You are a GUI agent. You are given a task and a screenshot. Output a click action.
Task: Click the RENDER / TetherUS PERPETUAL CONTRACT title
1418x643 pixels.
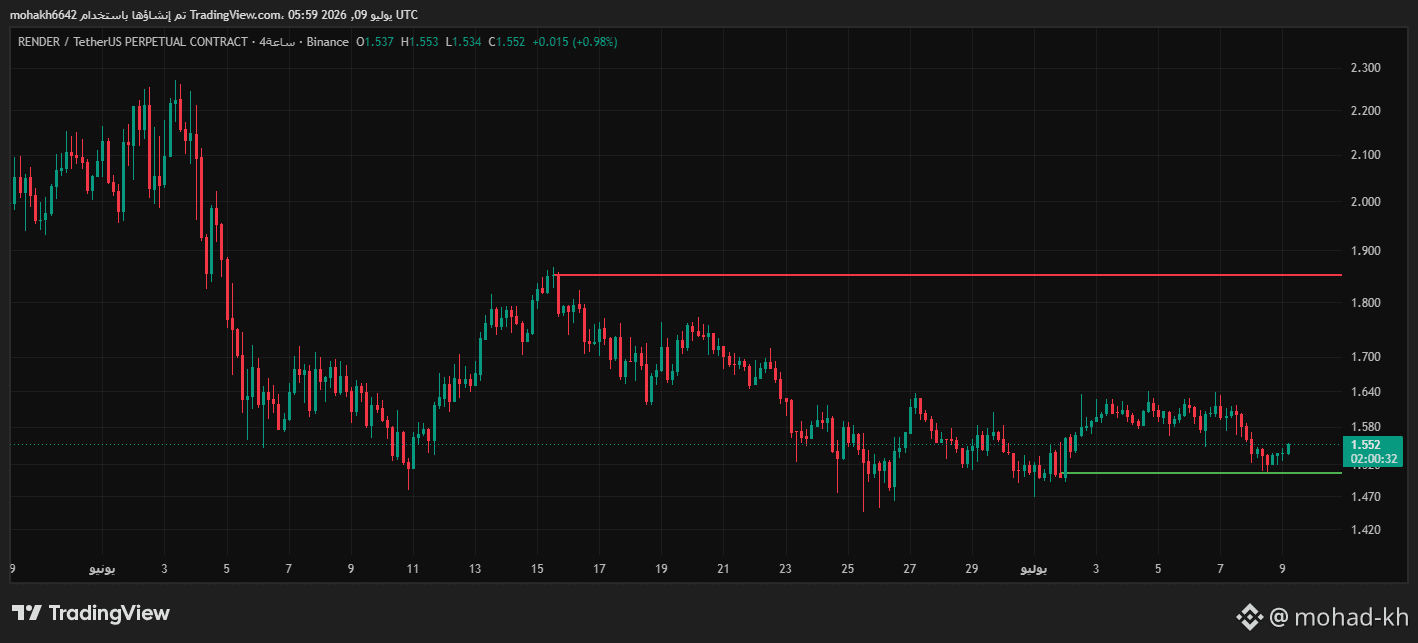(132, 42)
